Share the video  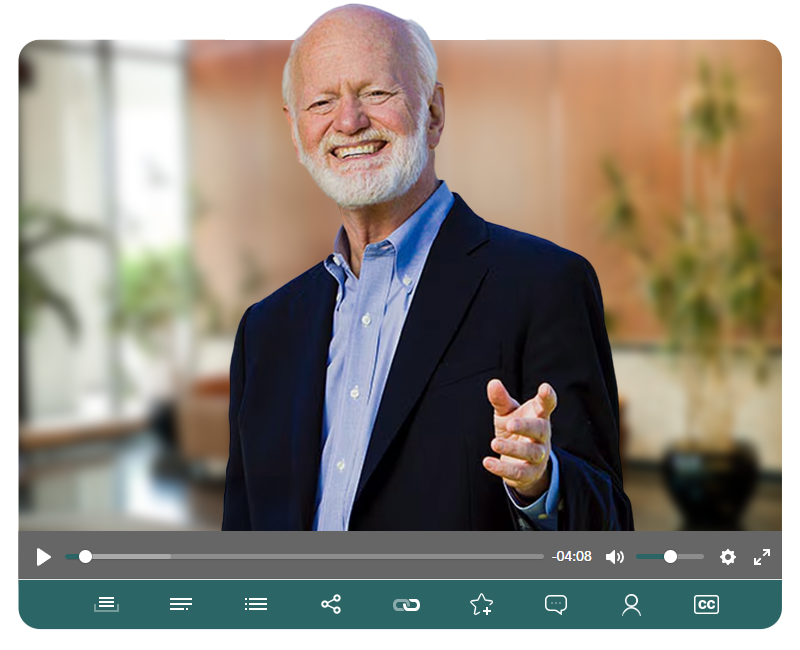tap(331, 604)
